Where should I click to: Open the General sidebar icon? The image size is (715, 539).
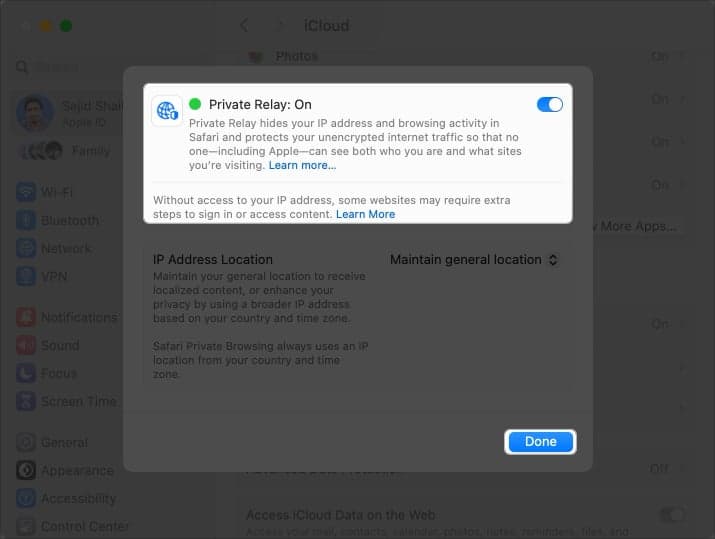(x=26, y=442)
